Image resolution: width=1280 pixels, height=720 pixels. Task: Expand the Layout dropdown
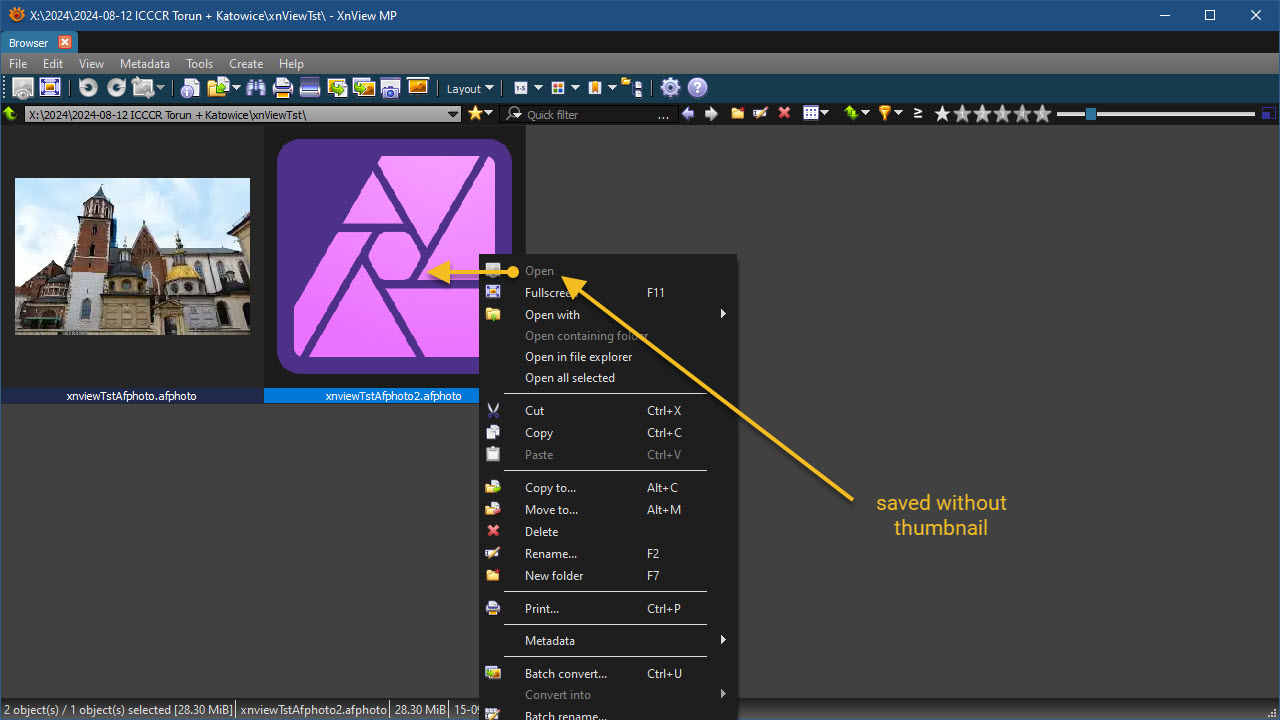(x=470, y=88)
